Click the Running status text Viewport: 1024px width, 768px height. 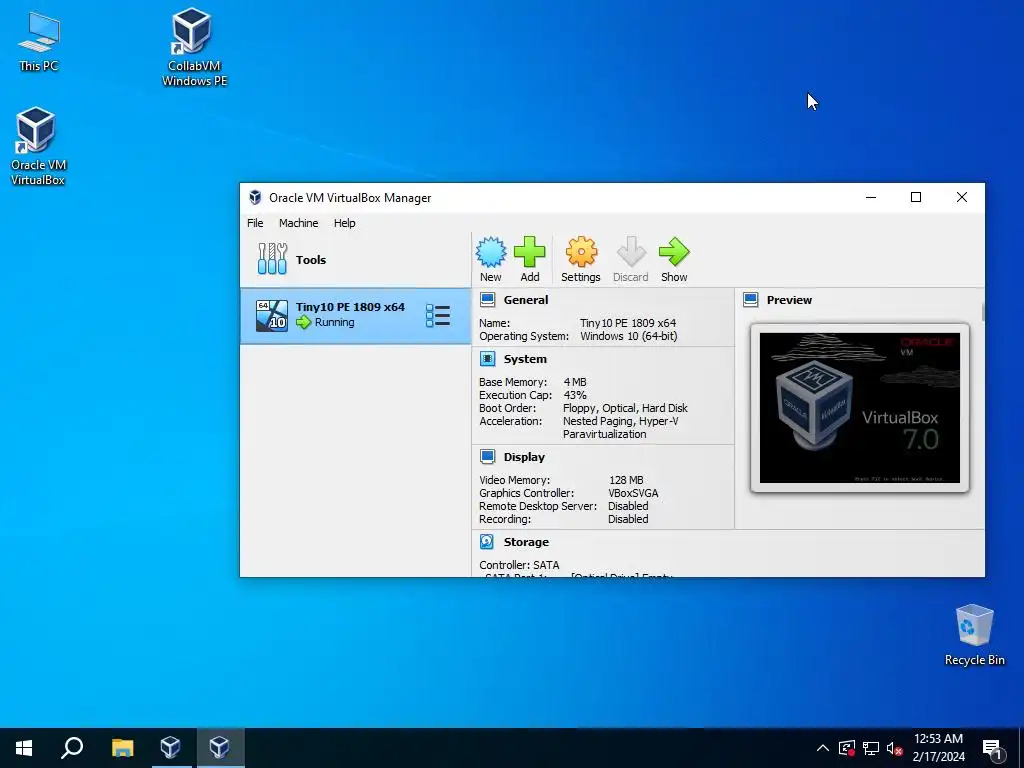(x=334, y=322)
